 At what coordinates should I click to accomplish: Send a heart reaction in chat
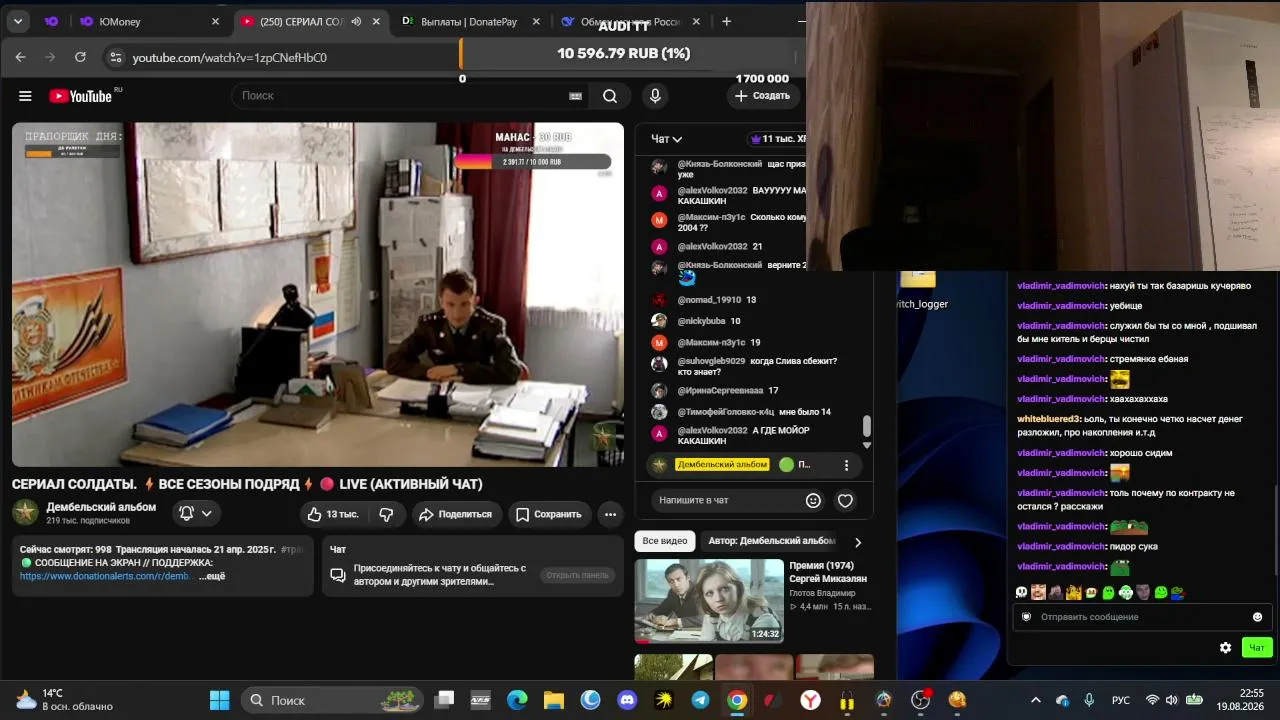click(845, 500)
